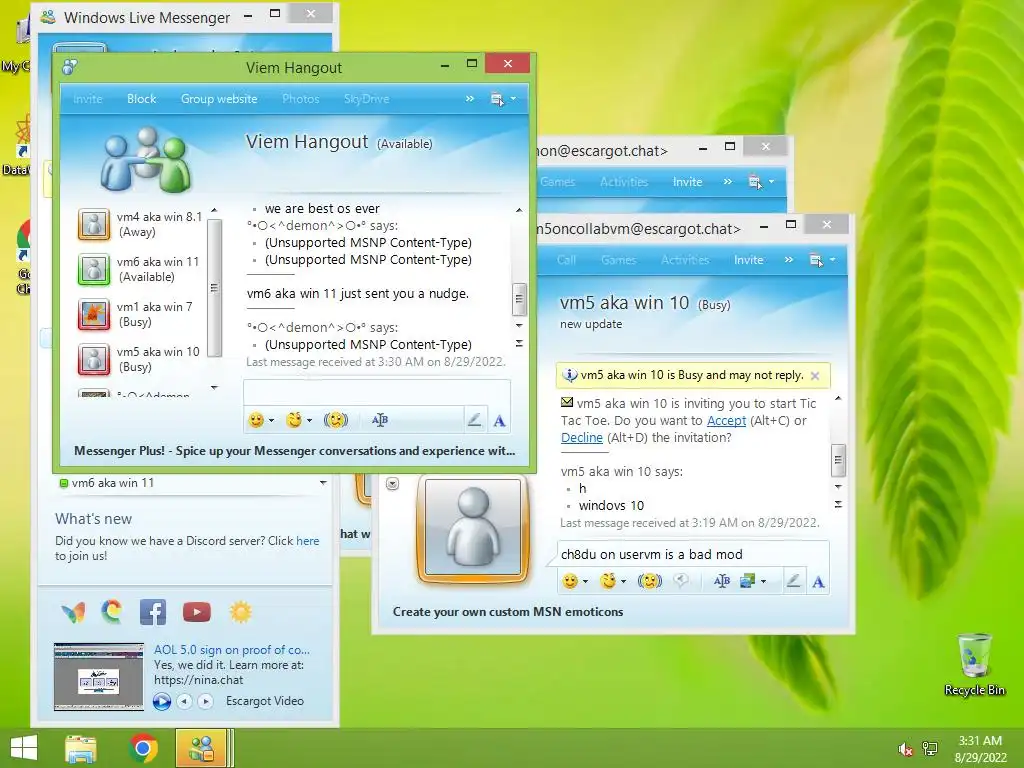Click Windows Live Messenger taskbar button
Viewport: 1024px width, 768px height.
(201, 748)
